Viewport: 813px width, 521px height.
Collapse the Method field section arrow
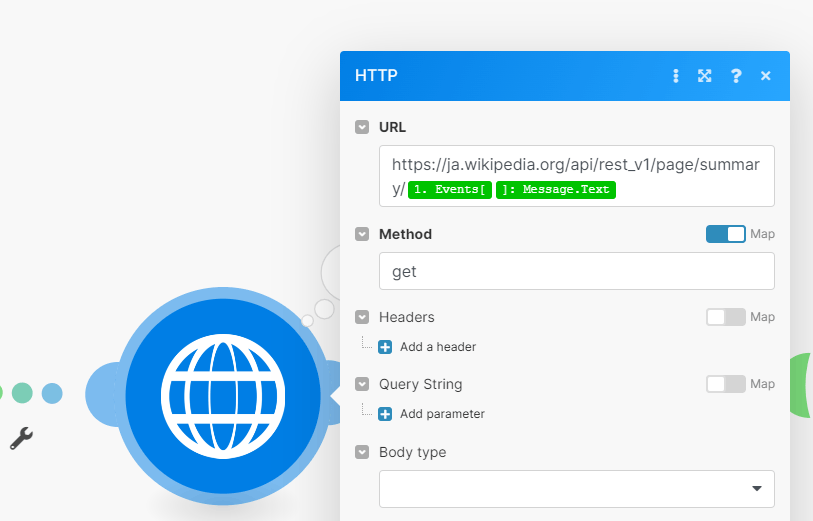[362, 234]
